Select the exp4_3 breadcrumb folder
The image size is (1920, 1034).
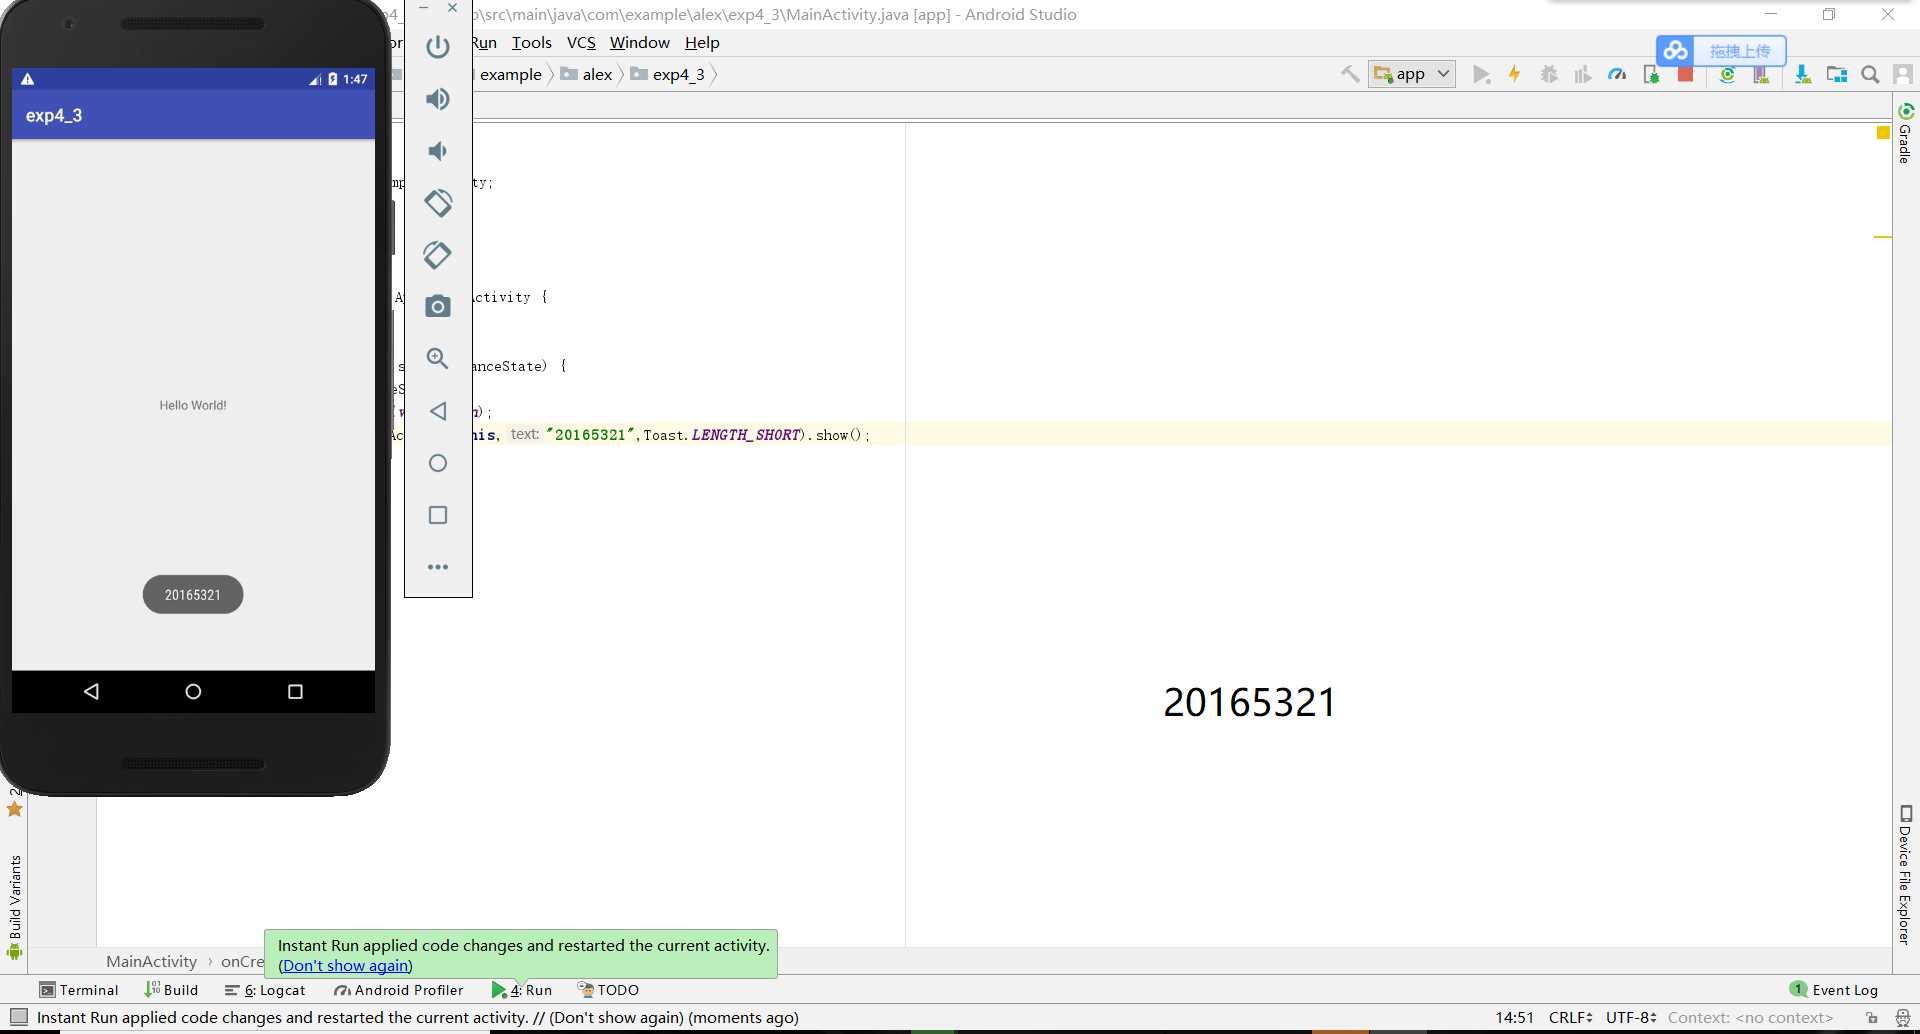coord(668,74)
